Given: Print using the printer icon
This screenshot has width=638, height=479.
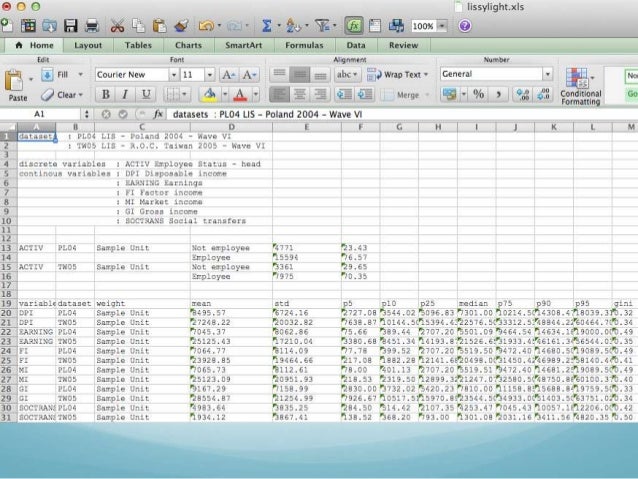Looking at the screenshot, I should pyautogui.click(x=92, y=26).
